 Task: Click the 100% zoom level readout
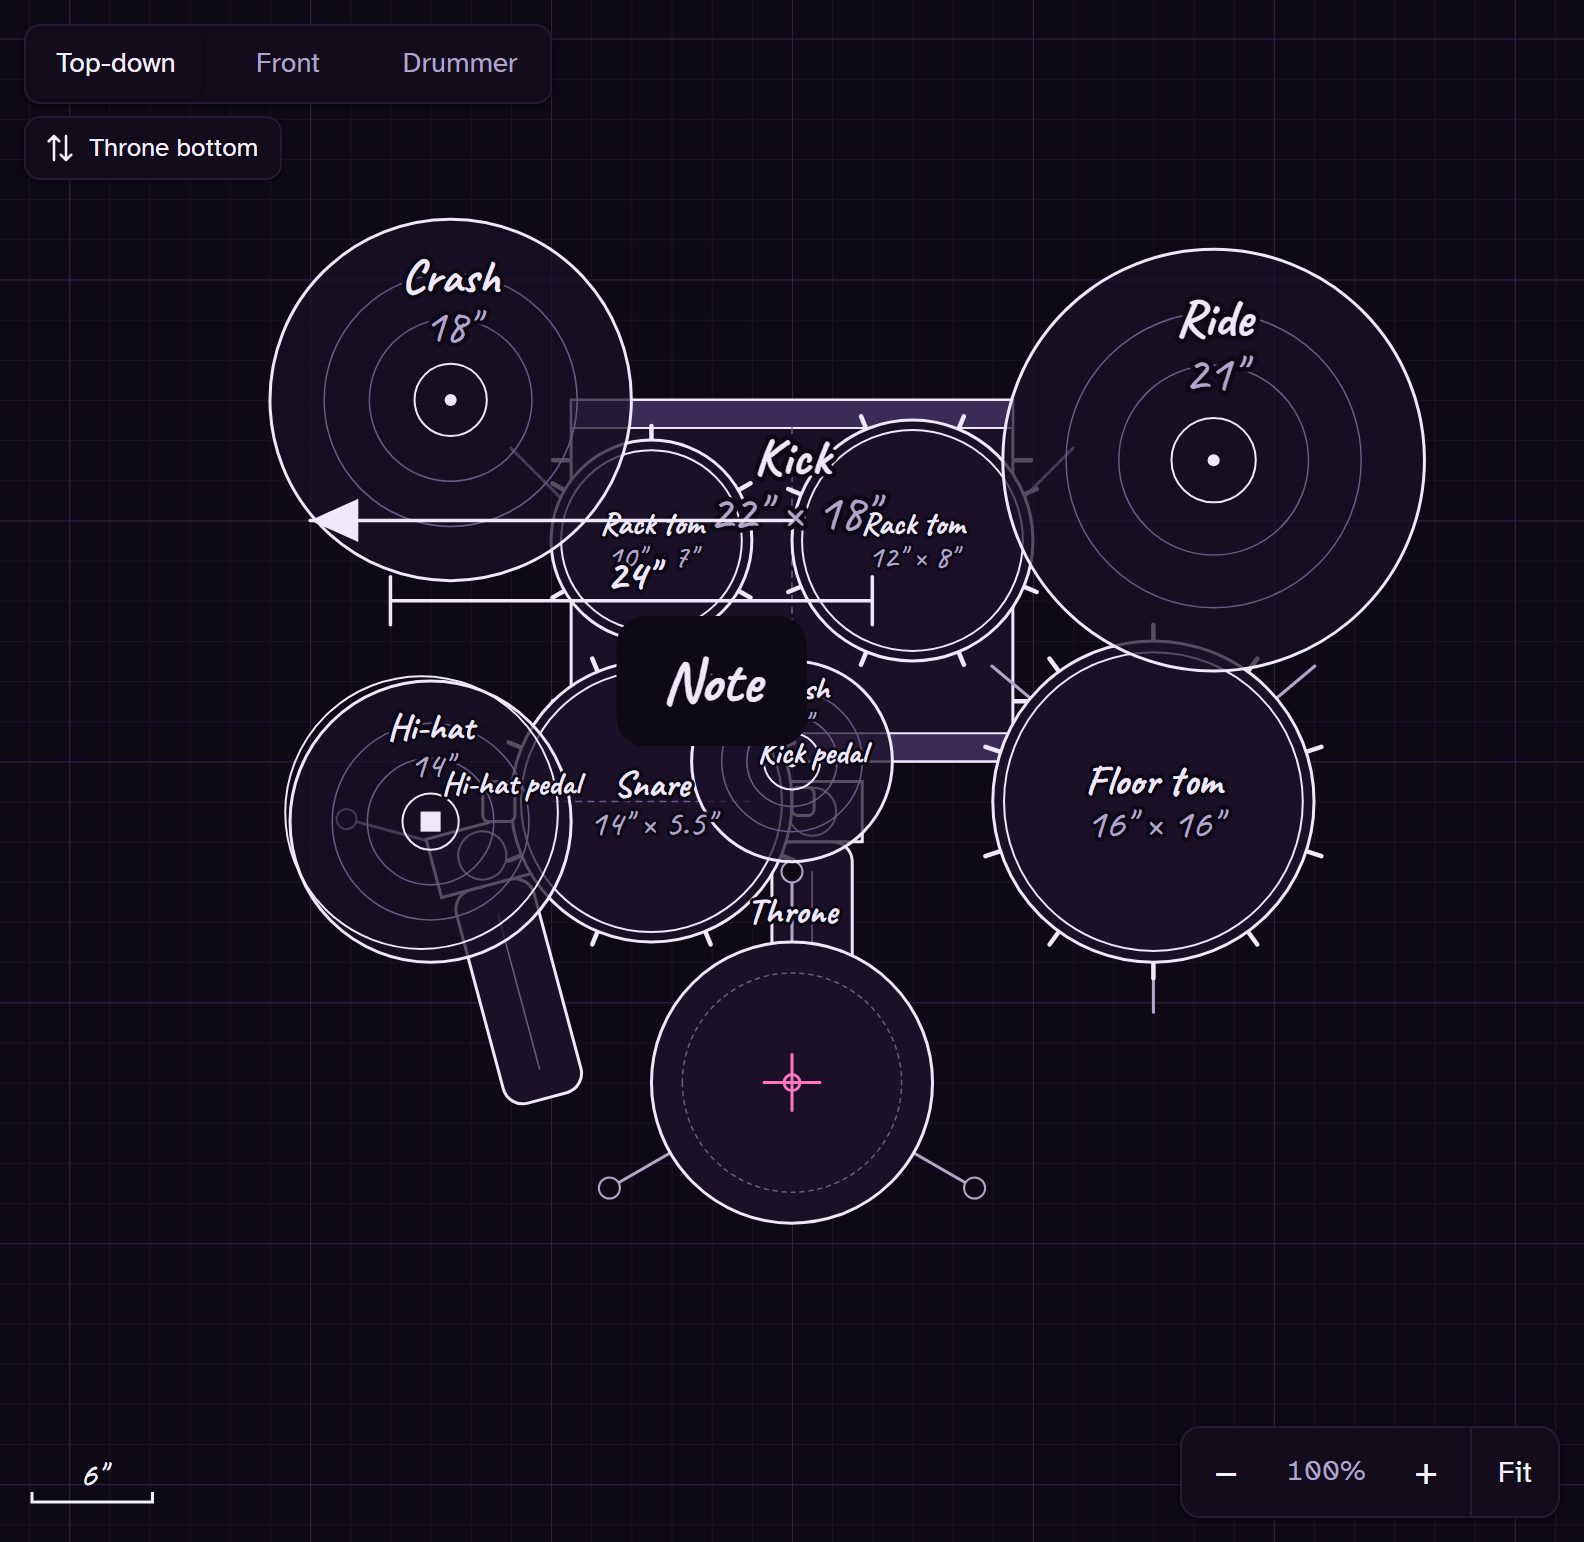1326,1472
